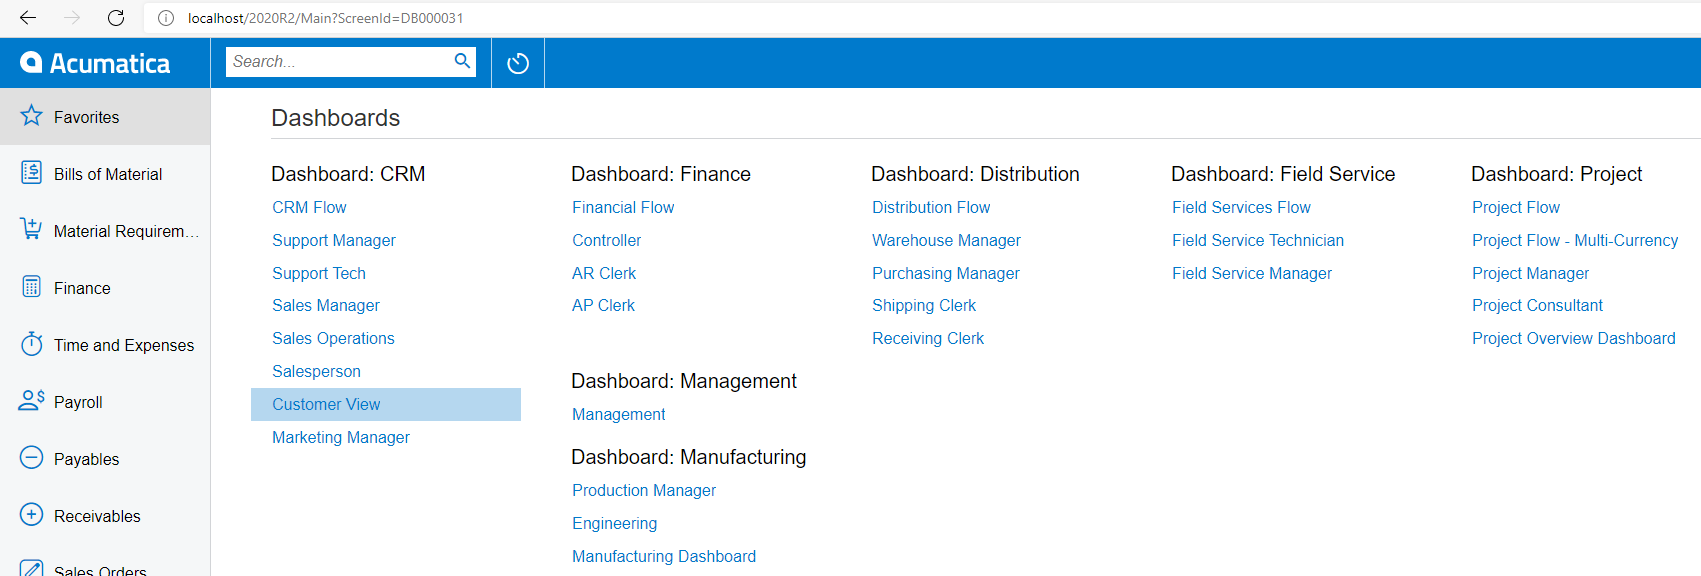This screenshot has width=1701, height=576.
Task: Open the Field Service Technician dashboard
Action: 1258,240
